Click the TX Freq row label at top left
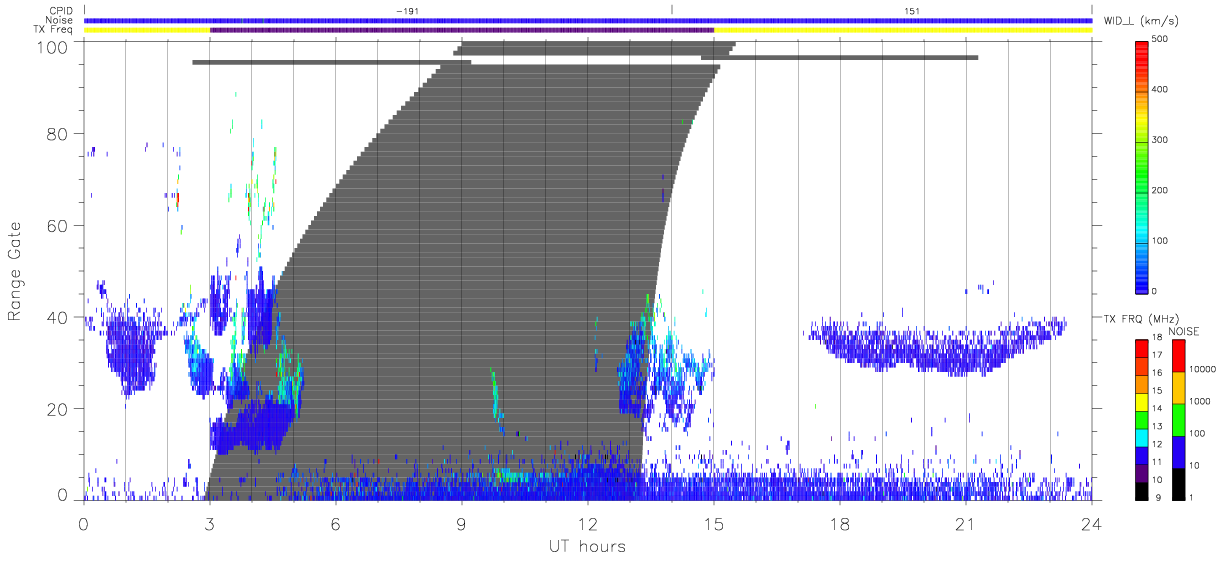This screenshot has height=567, width=1228. pos(54,30)
